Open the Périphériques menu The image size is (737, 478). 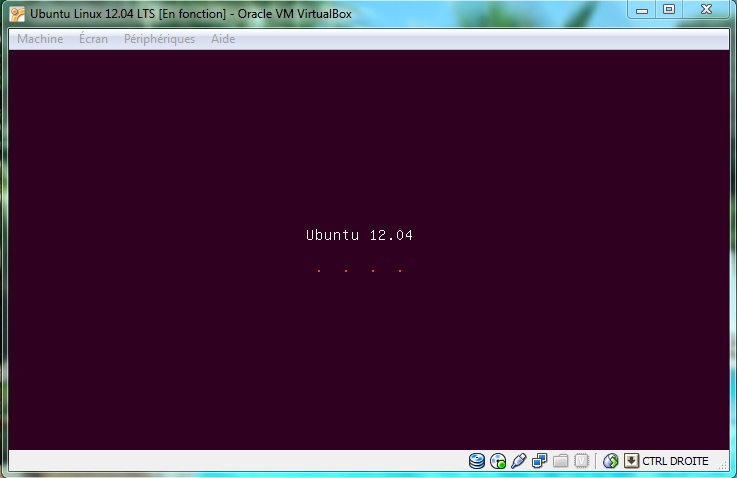(159, 39)
